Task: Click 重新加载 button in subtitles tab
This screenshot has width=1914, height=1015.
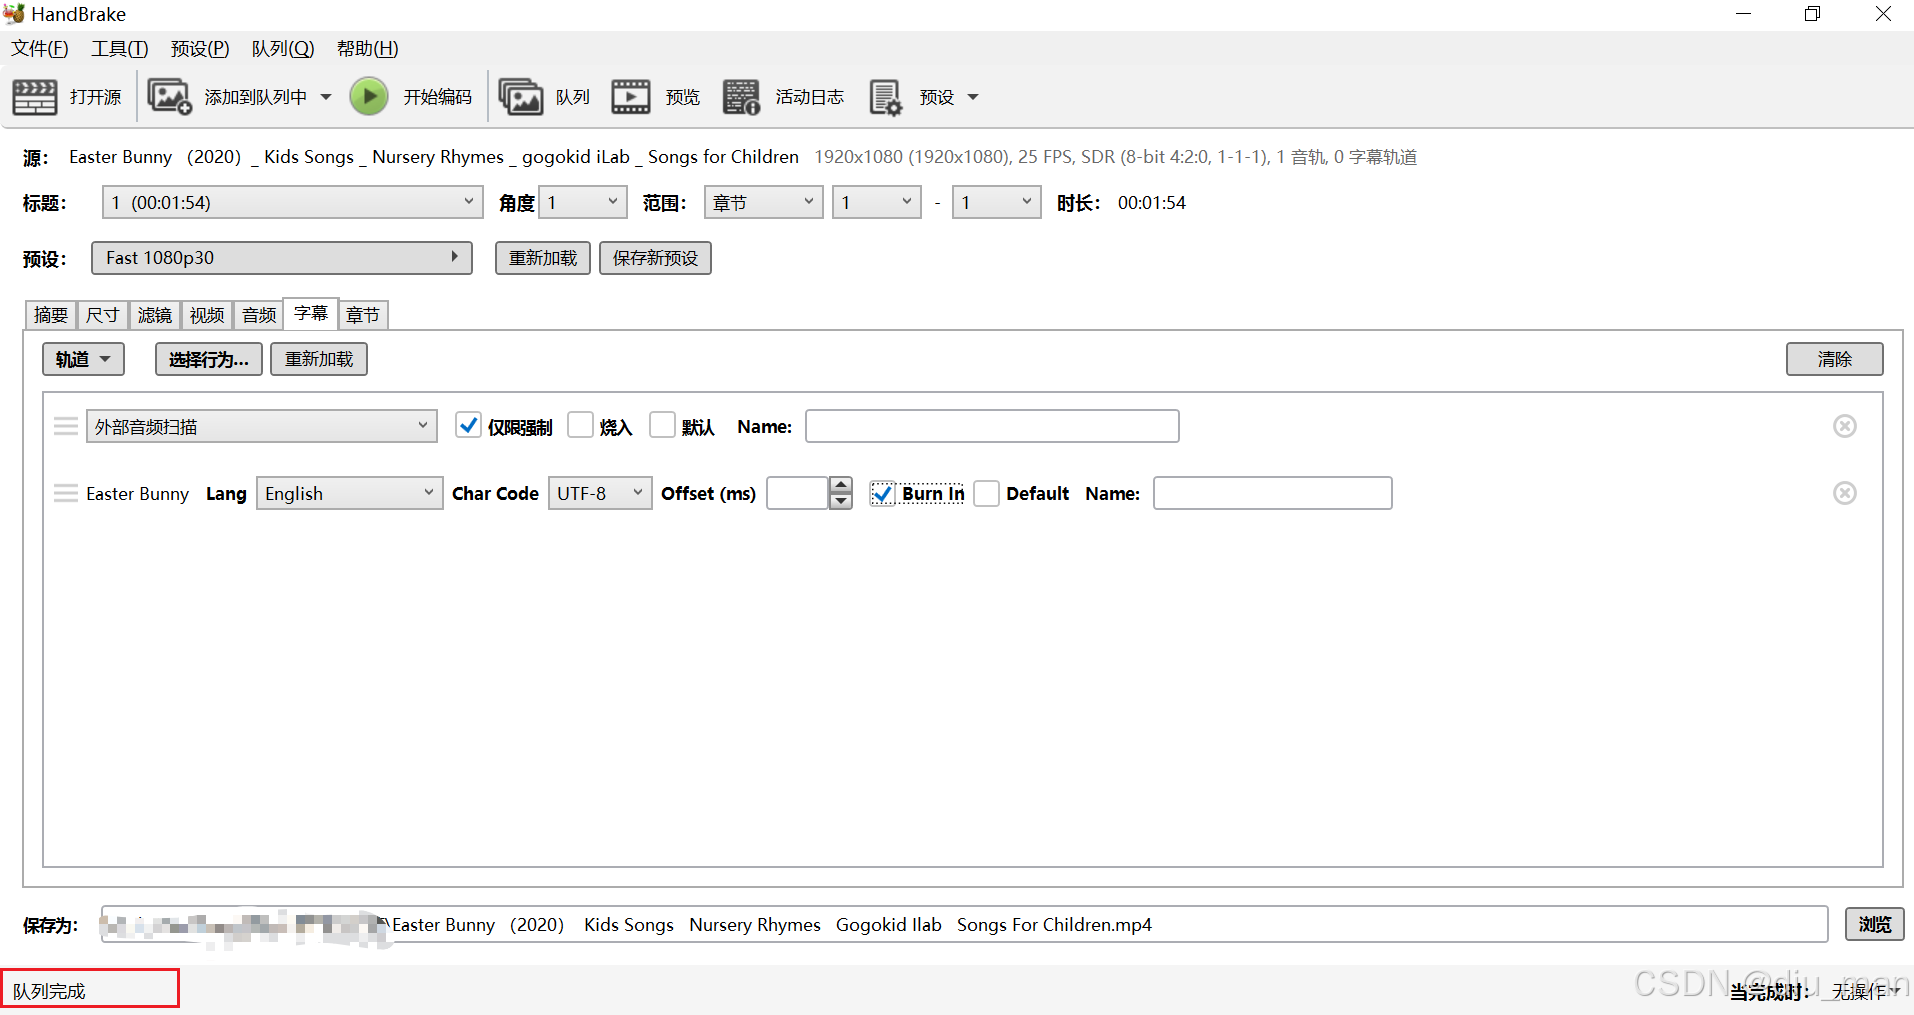Action: click(x=319, y=359)
